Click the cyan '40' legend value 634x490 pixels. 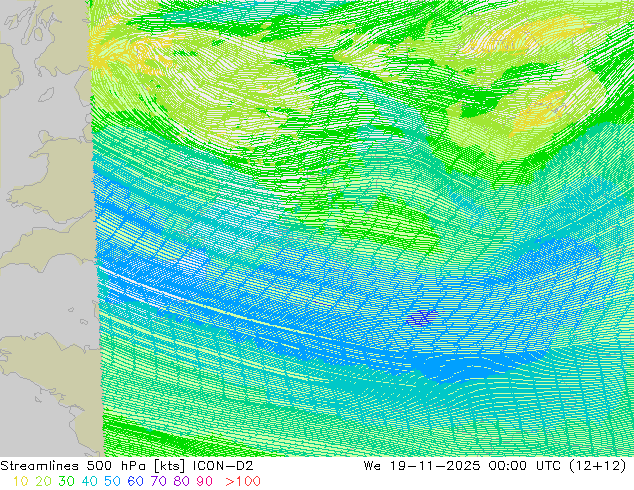point(89,481)
